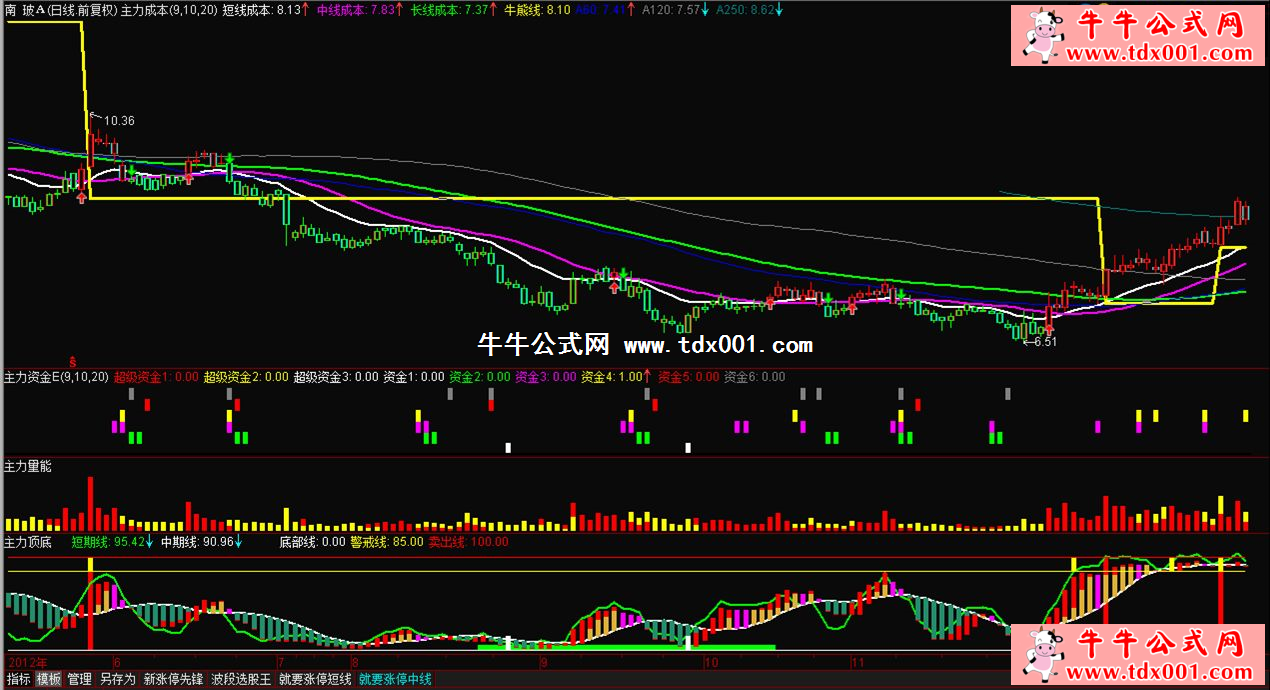Click the 资金2: 0.00 value
Screen dimensions: 1270x690
click(x=479, y=377)
